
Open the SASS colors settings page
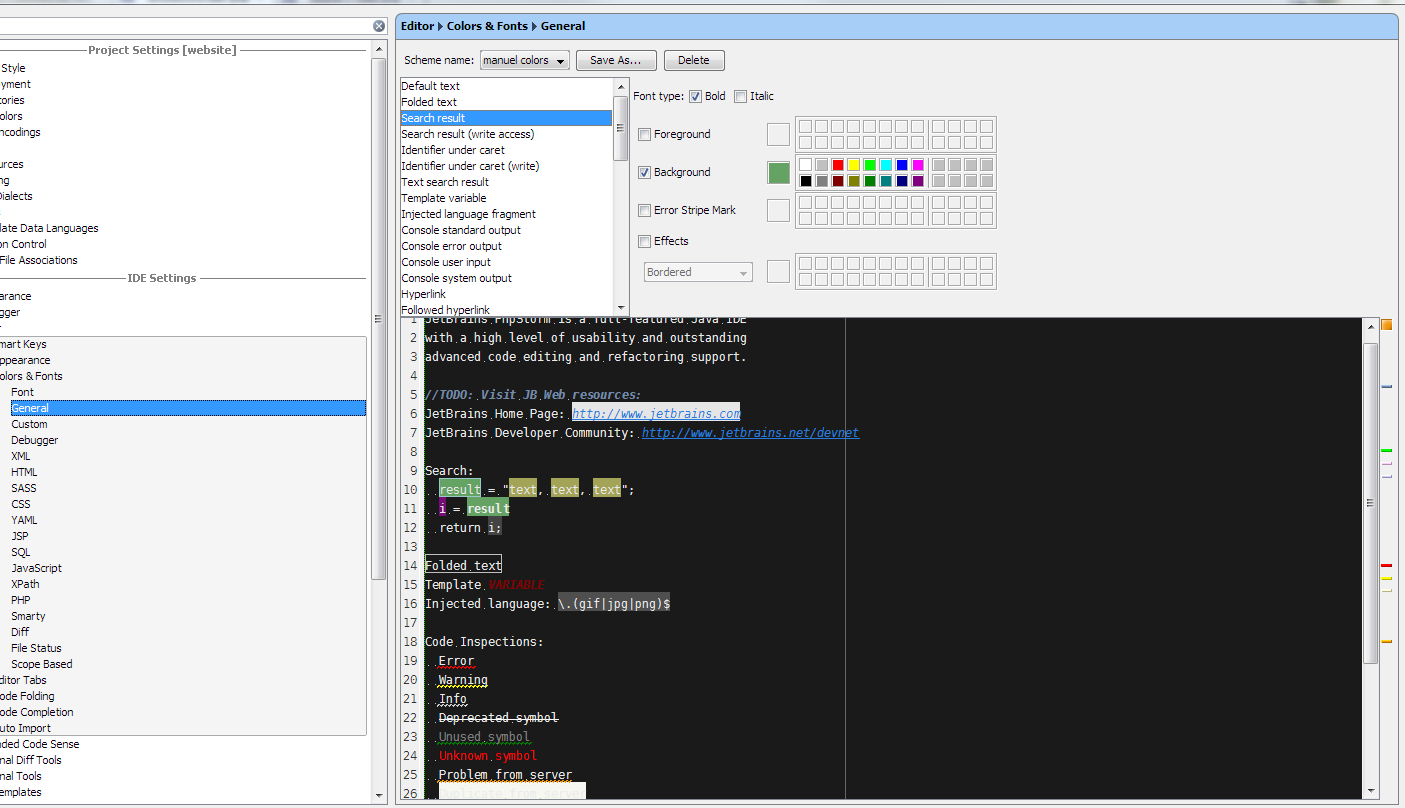(x=24, y=488)
